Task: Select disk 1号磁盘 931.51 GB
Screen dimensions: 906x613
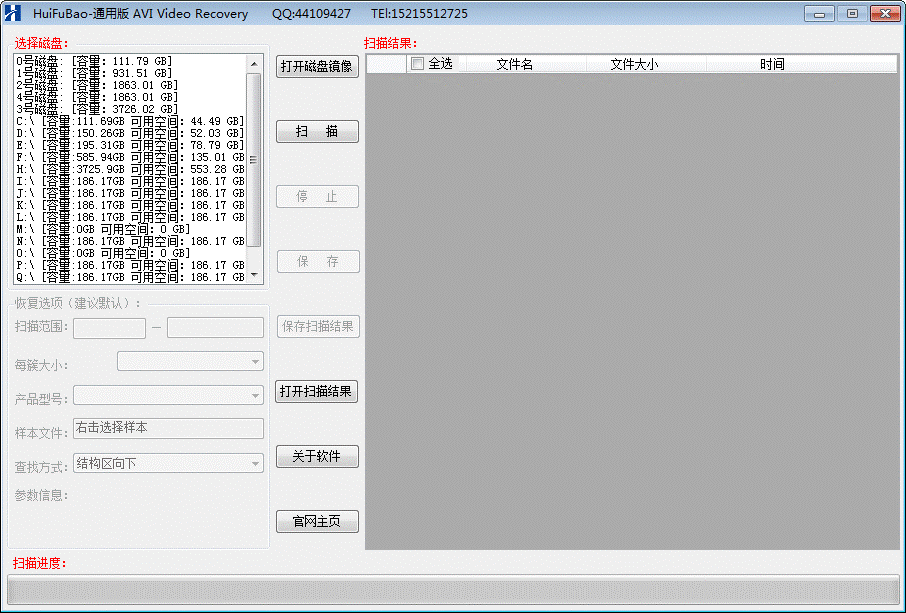Action: (95, 73)
